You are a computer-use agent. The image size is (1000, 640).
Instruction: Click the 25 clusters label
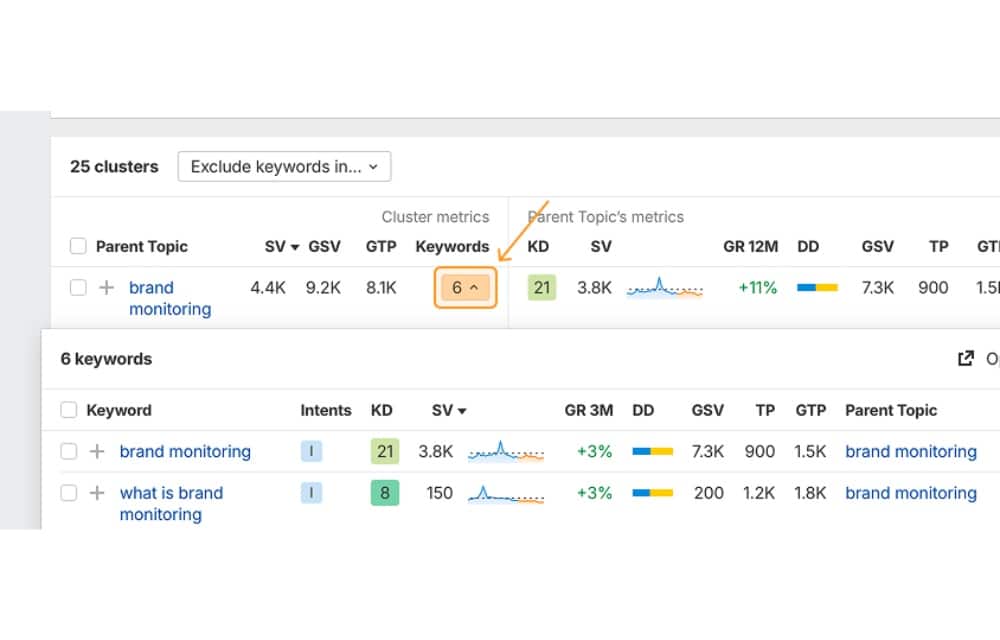tap(114, 166)
